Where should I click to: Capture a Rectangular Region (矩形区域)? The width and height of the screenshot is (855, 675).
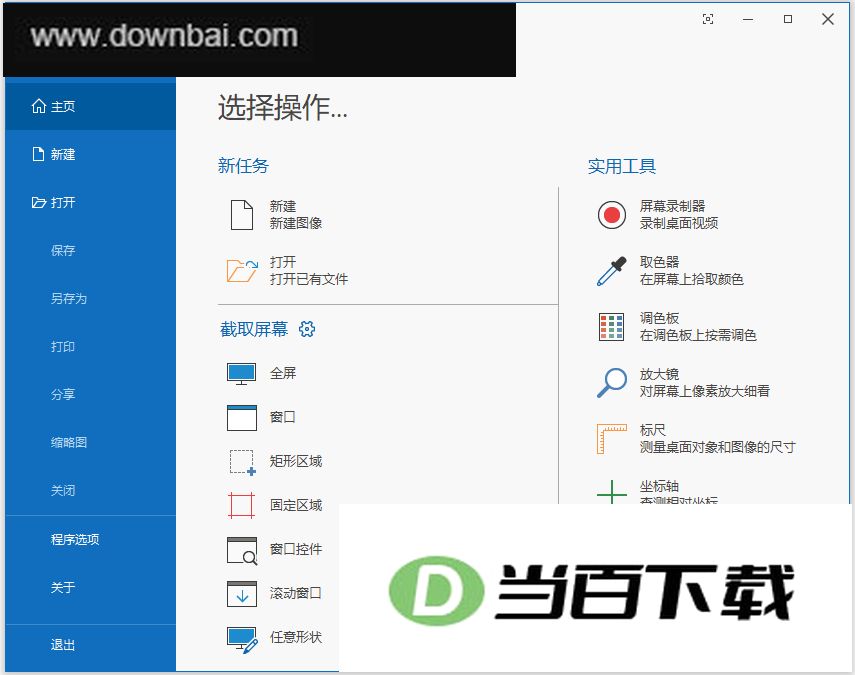point(274,462)
